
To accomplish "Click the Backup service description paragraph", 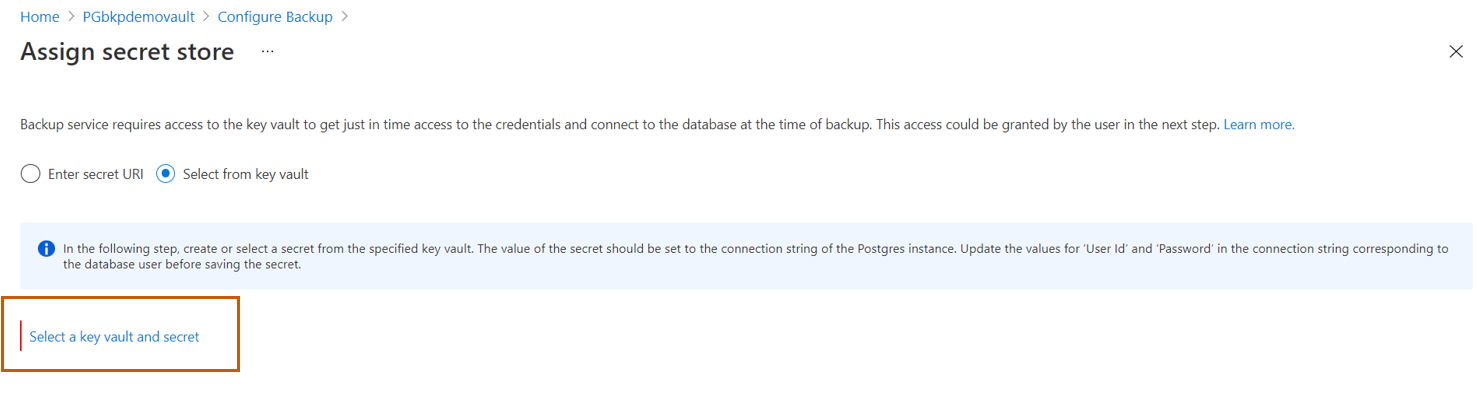I will (600, 125).
